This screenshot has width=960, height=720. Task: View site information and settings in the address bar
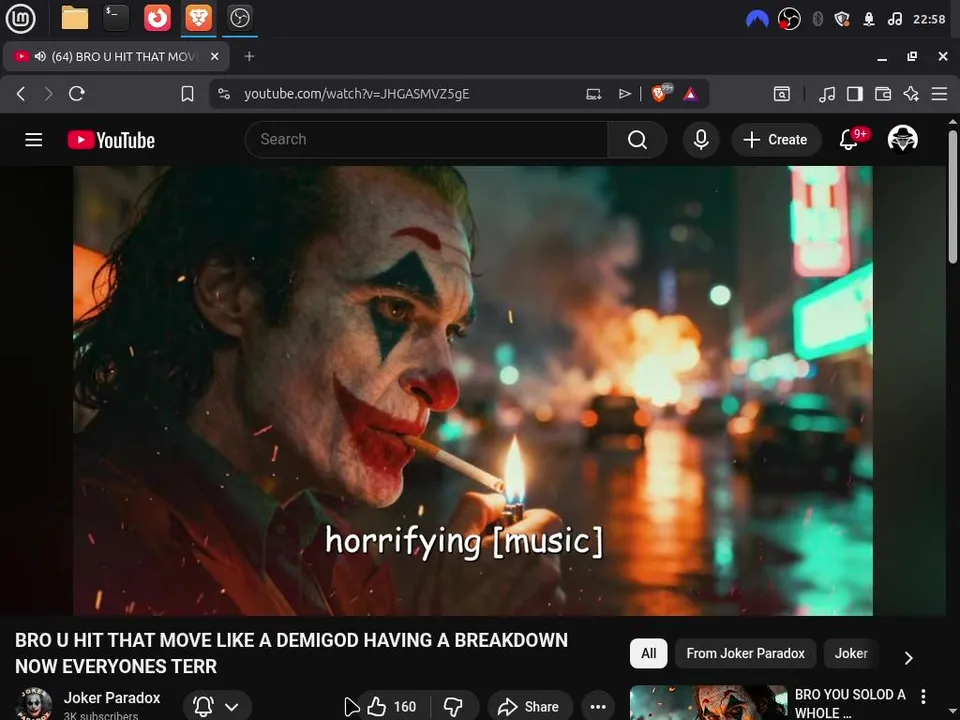[224, 94]
